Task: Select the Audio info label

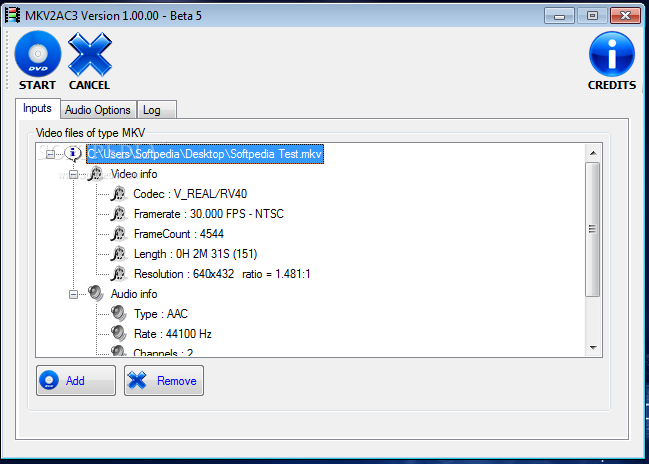Action: 134,294
